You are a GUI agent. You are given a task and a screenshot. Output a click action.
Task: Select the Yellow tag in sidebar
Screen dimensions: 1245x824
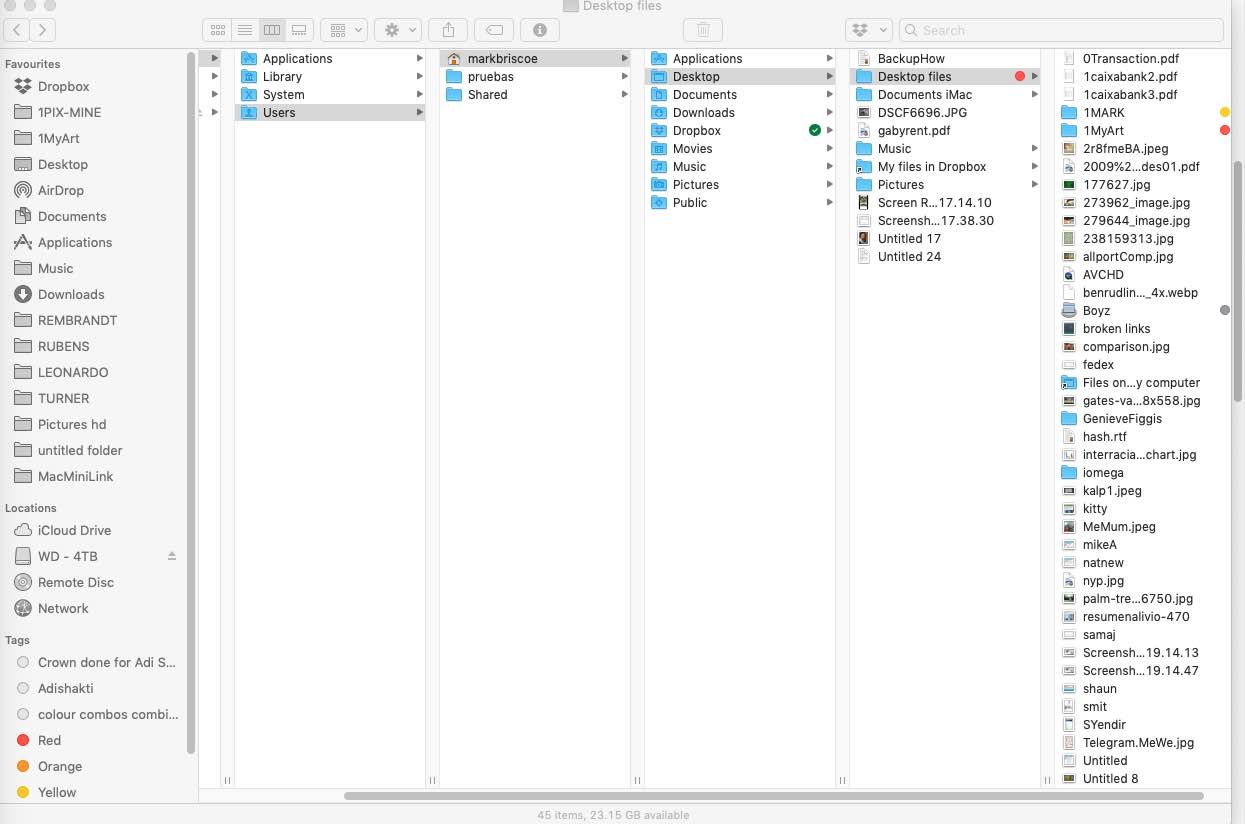56,792
